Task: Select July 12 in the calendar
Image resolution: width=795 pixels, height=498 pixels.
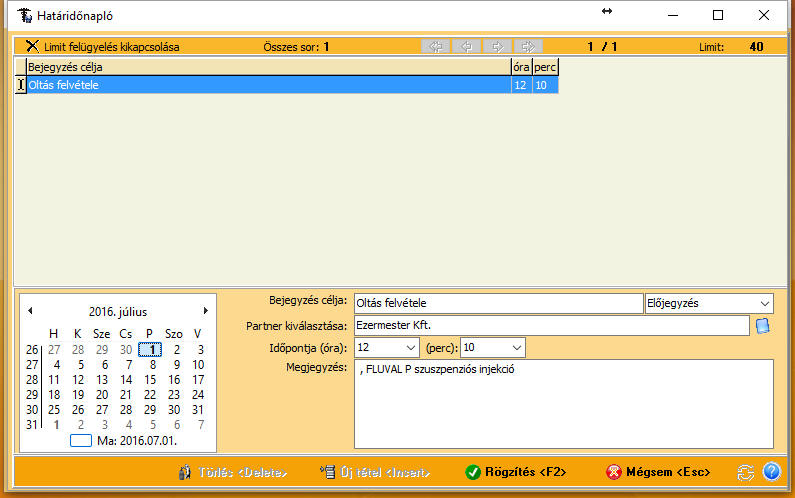Action: (78, 380)
